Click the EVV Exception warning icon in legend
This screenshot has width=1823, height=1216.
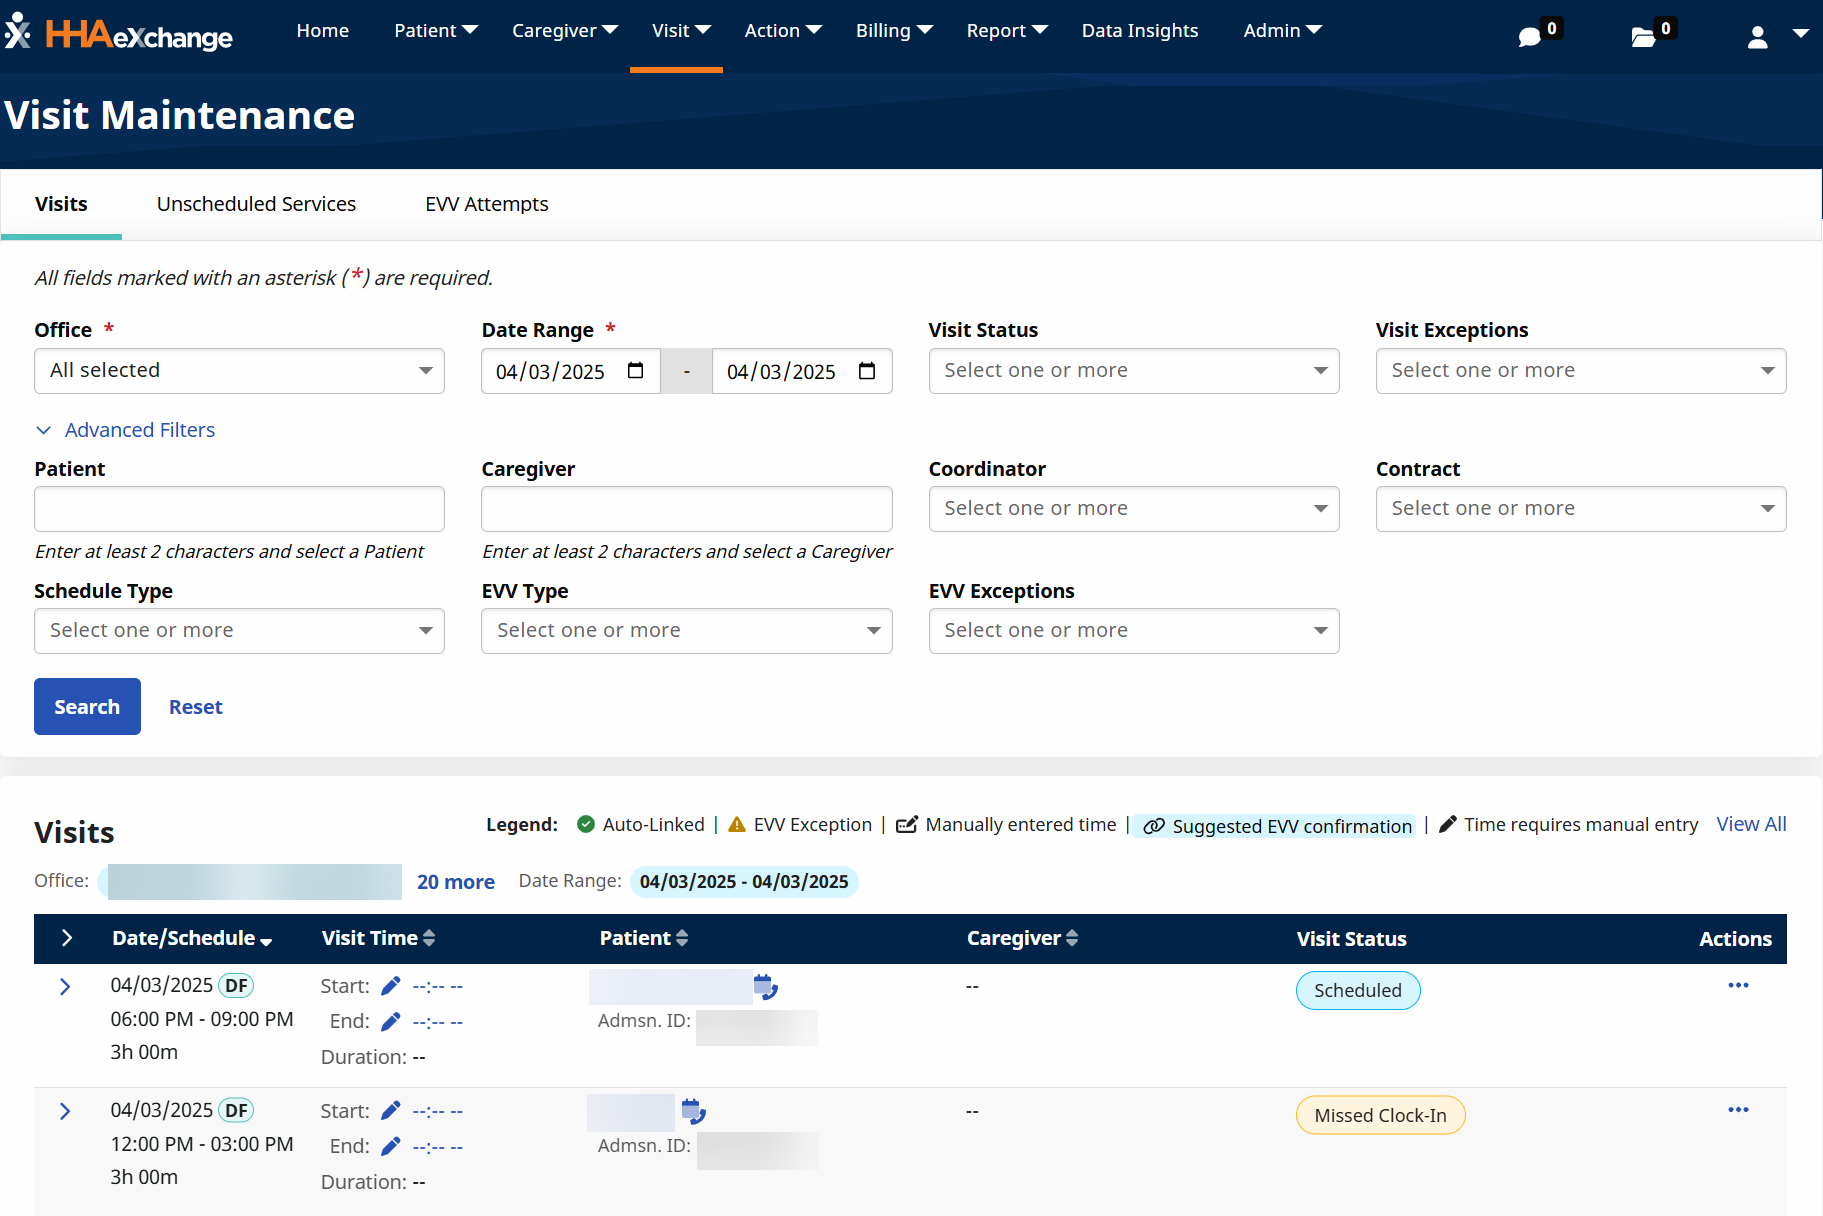point(737,824)
